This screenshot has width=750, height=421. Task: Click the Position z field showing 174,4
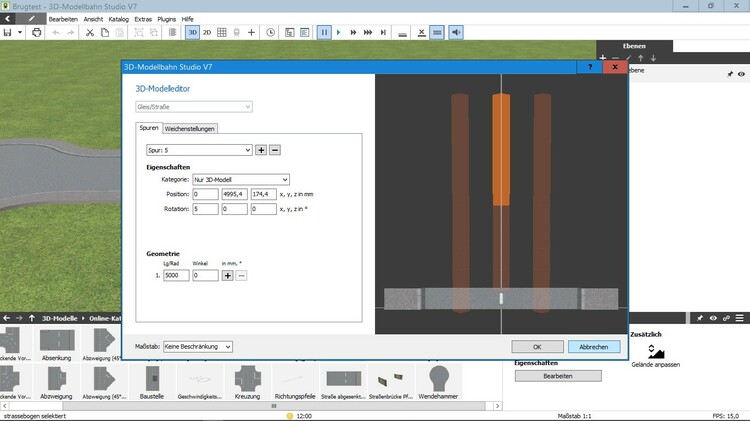264,194
